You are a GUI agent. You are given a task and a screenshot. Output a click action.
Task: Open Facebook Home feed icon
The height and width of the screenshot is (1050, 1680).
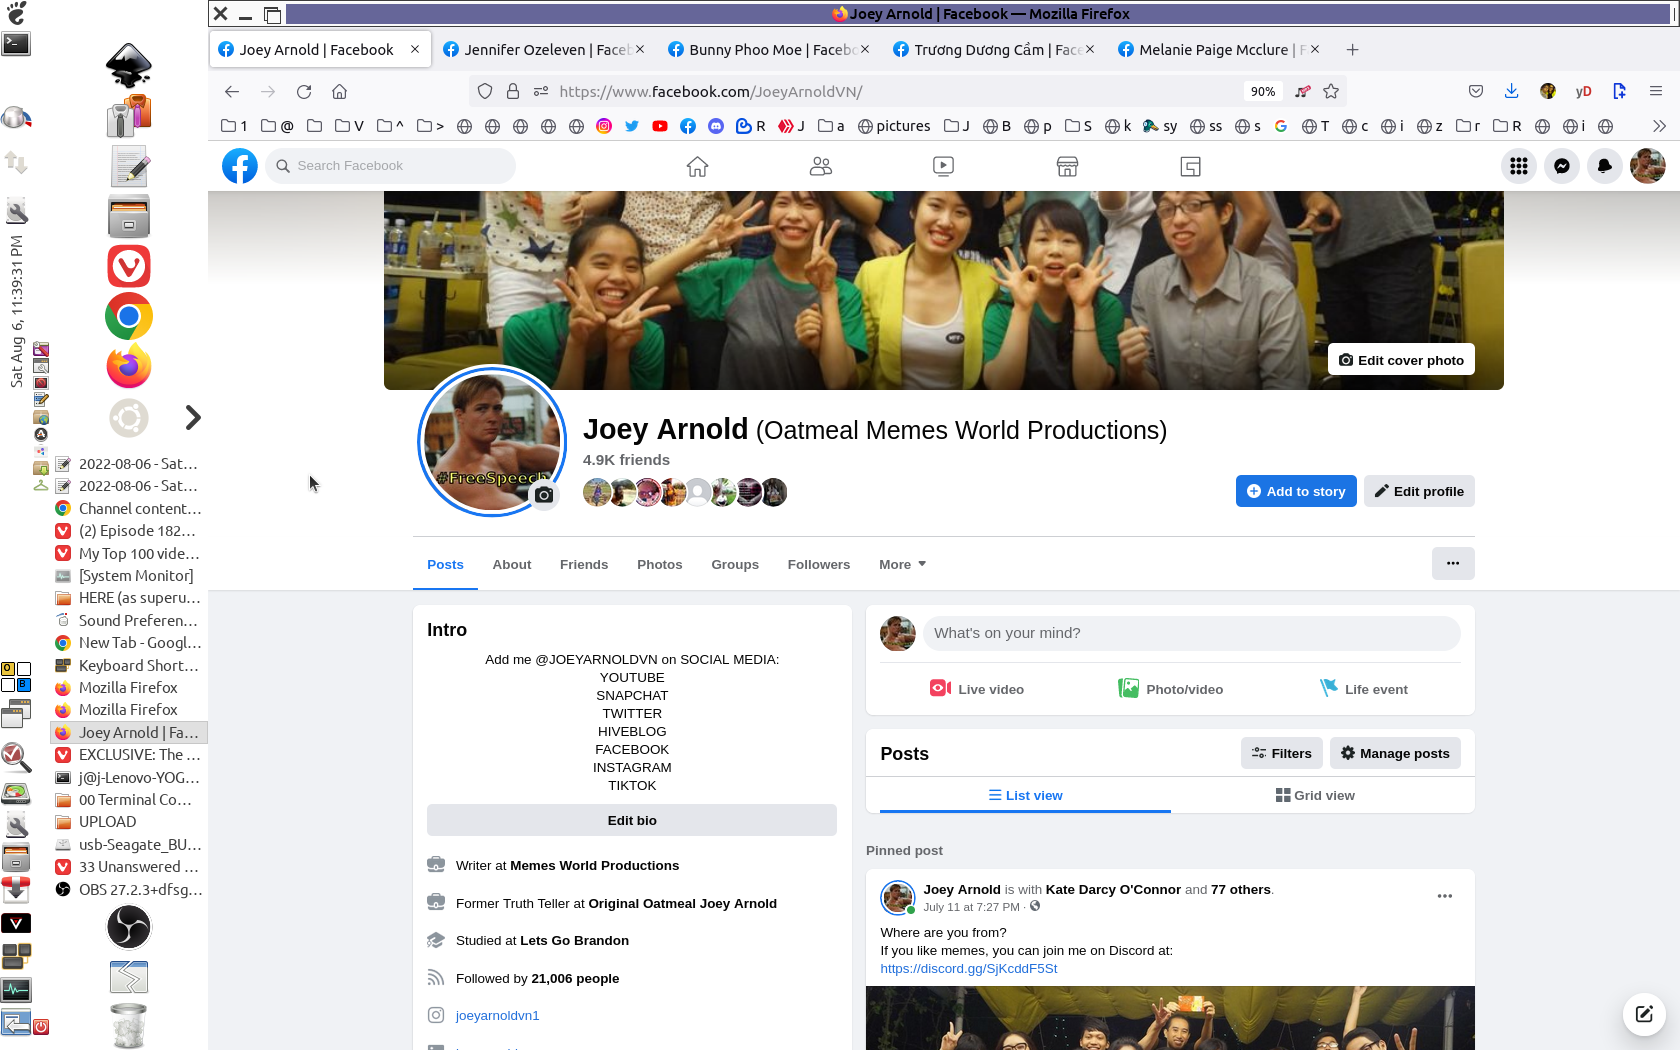click(x=697, y=166)
